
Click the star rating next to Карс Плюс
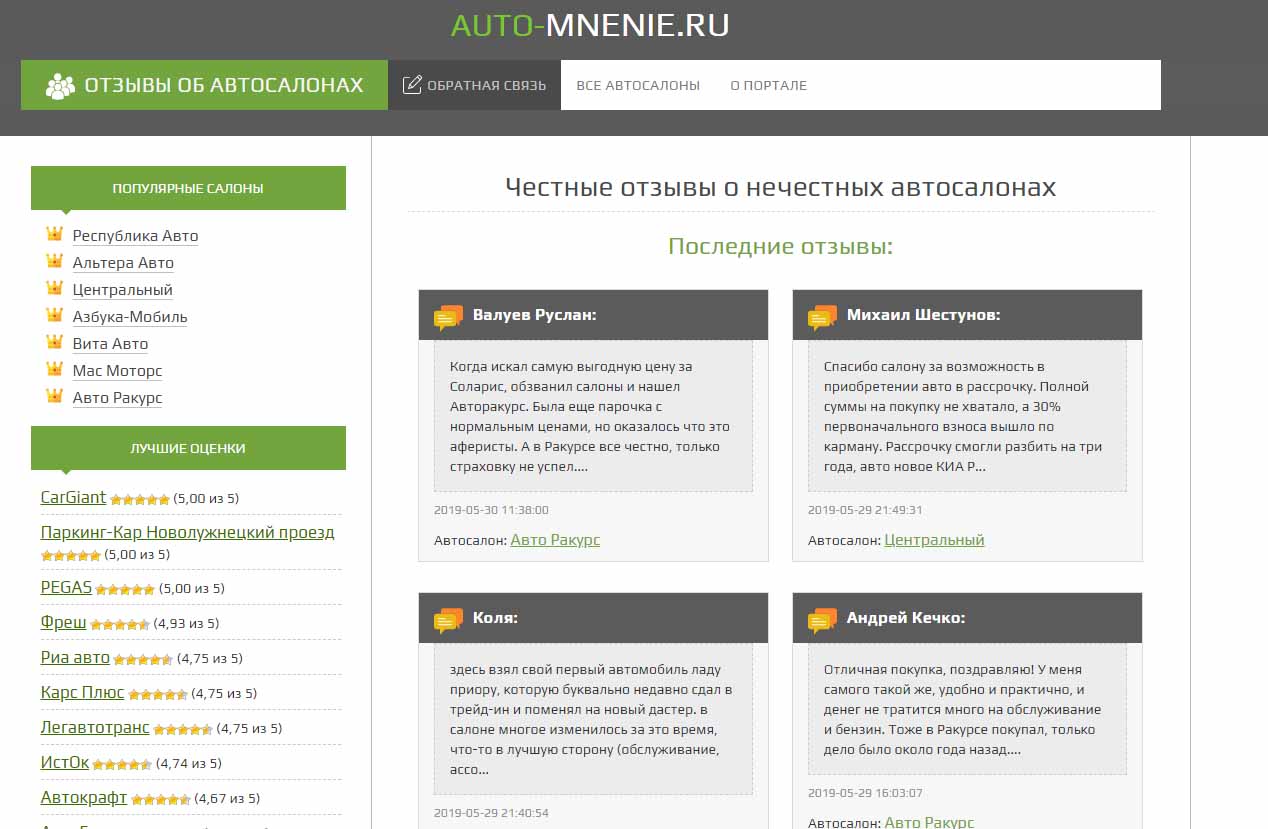click(x=158, y=694)
